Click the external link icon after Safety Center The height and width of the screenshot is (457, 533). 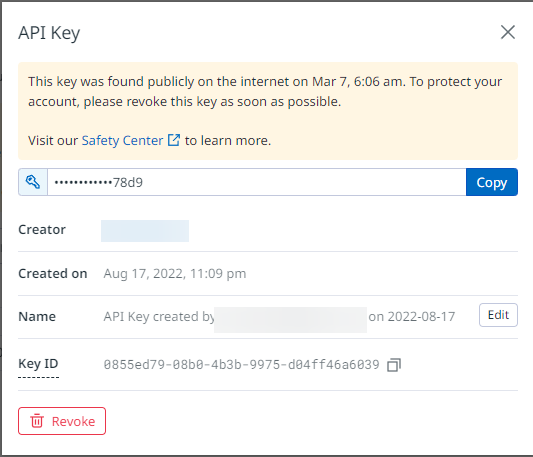click(174, 140)
